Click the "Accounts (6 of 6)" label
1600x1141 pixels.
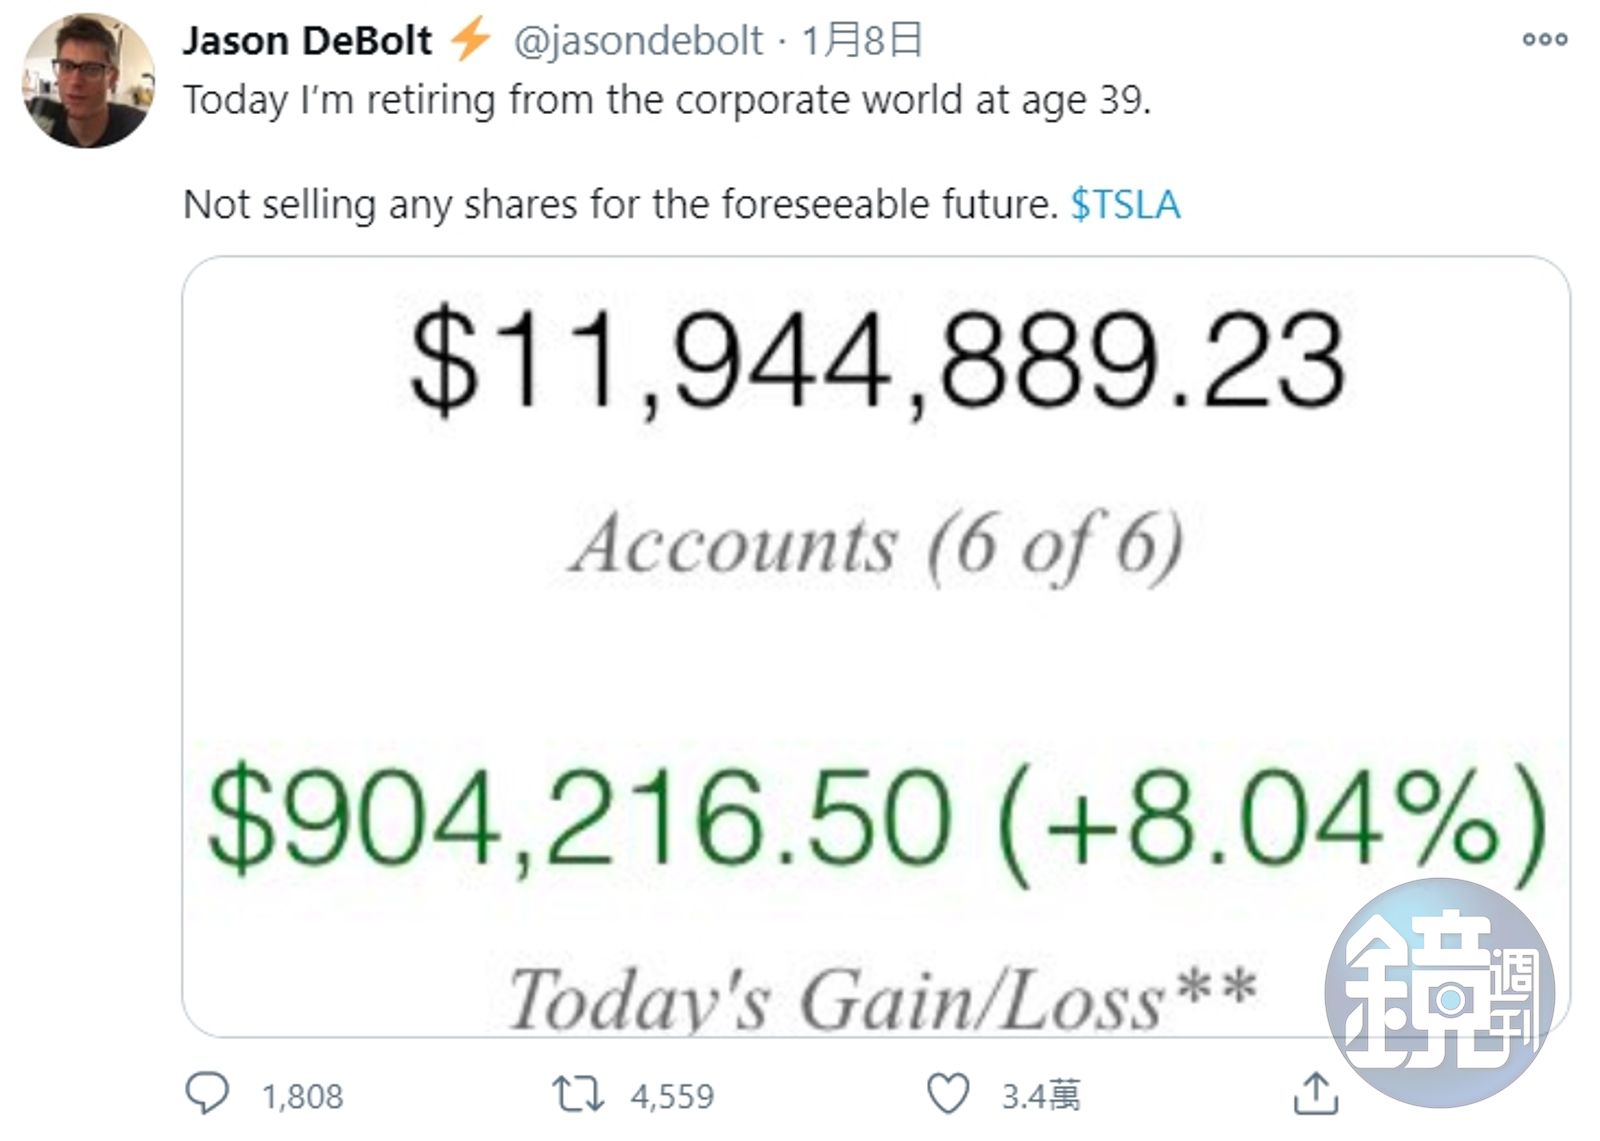coord(877,546)
